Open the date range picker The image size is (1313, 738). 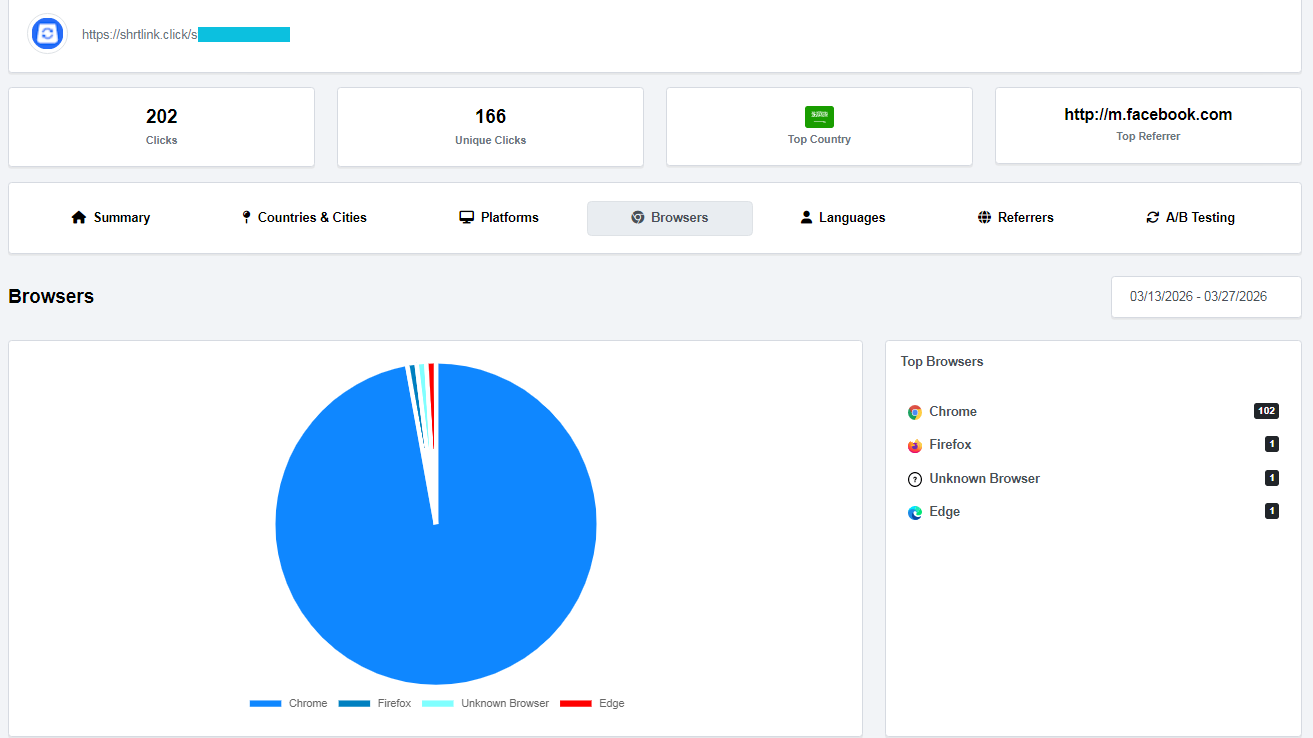tap(1205, 297)
